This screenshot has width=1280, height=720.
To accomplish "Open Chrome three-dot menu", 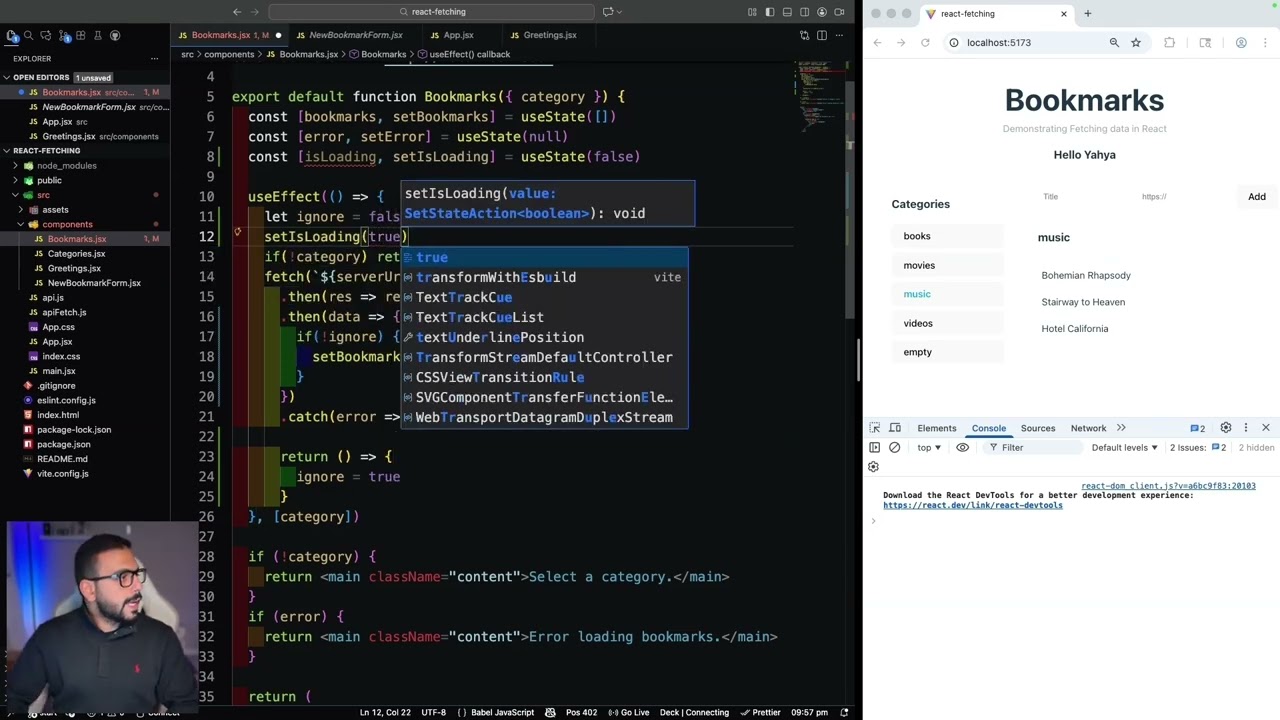I will pyautogui.click(x=1265, y=43).
